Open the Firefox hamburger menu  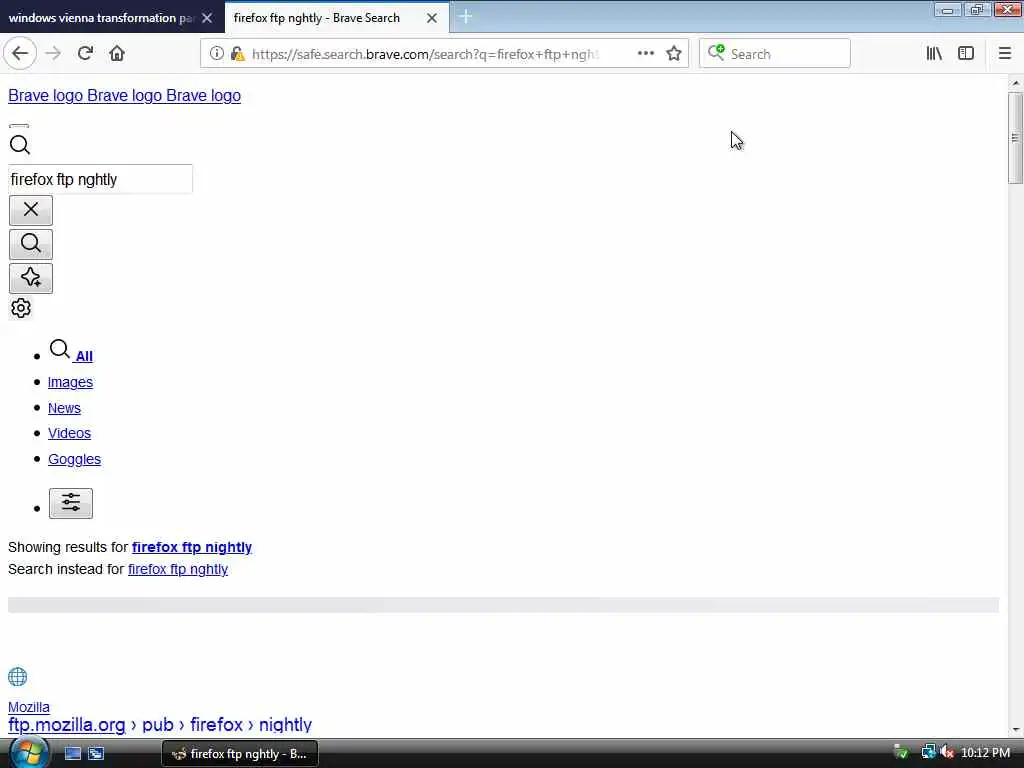point(1004,54)
